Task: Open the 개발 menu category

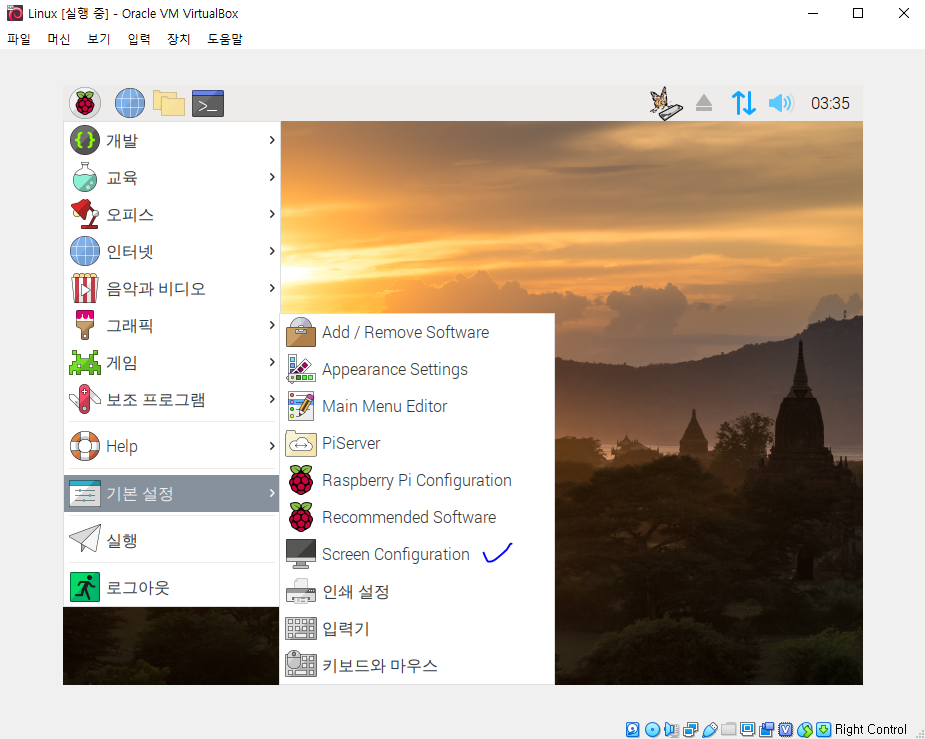Action: coord(171,140)
